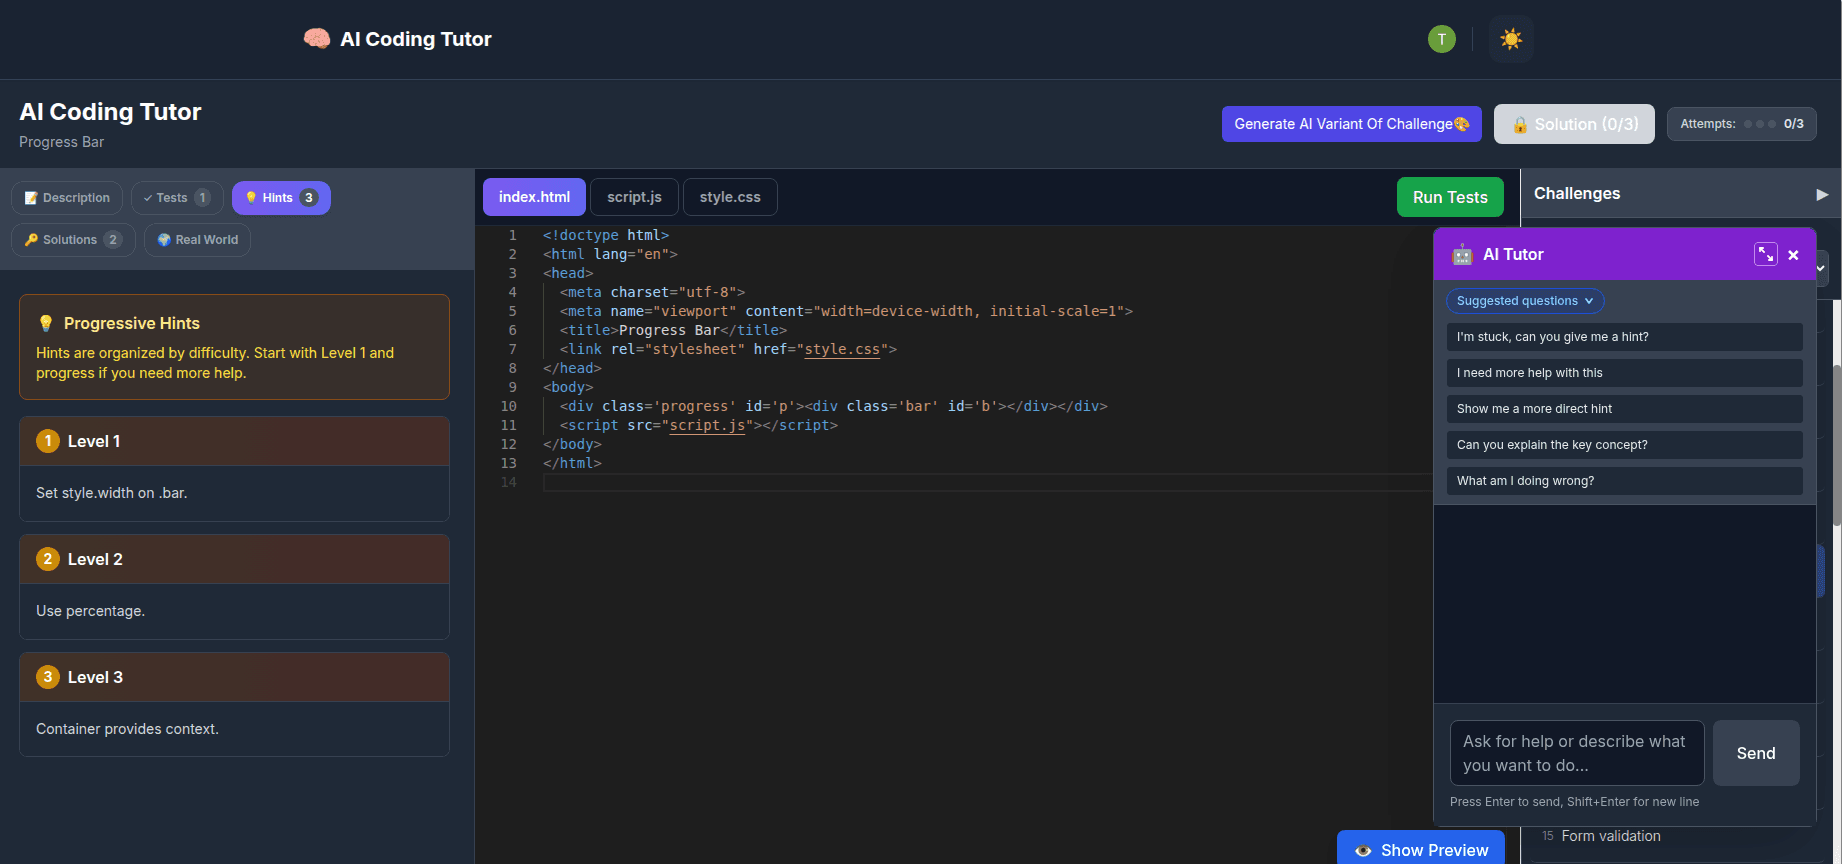Select "Show me a more direct hint"

(x=1624, y=409)
